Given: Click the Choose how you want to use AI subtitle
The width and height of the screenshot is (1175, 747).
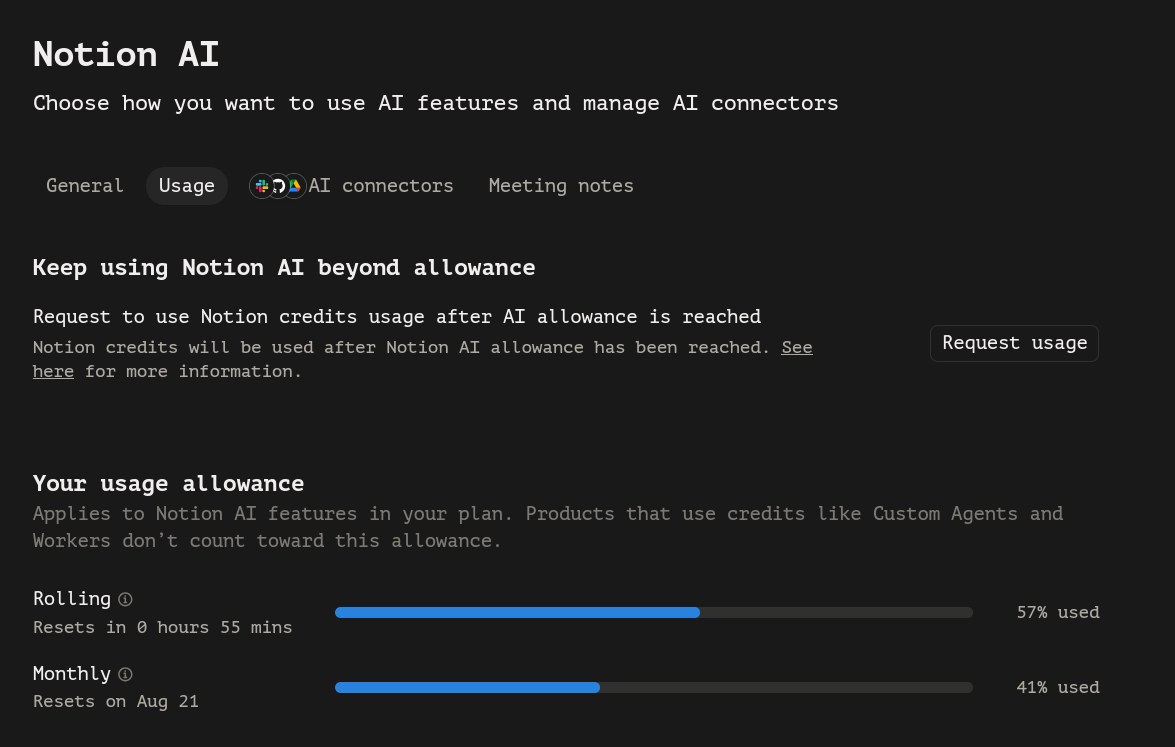Looking at the screenshot, I should [x=435, y=103].
